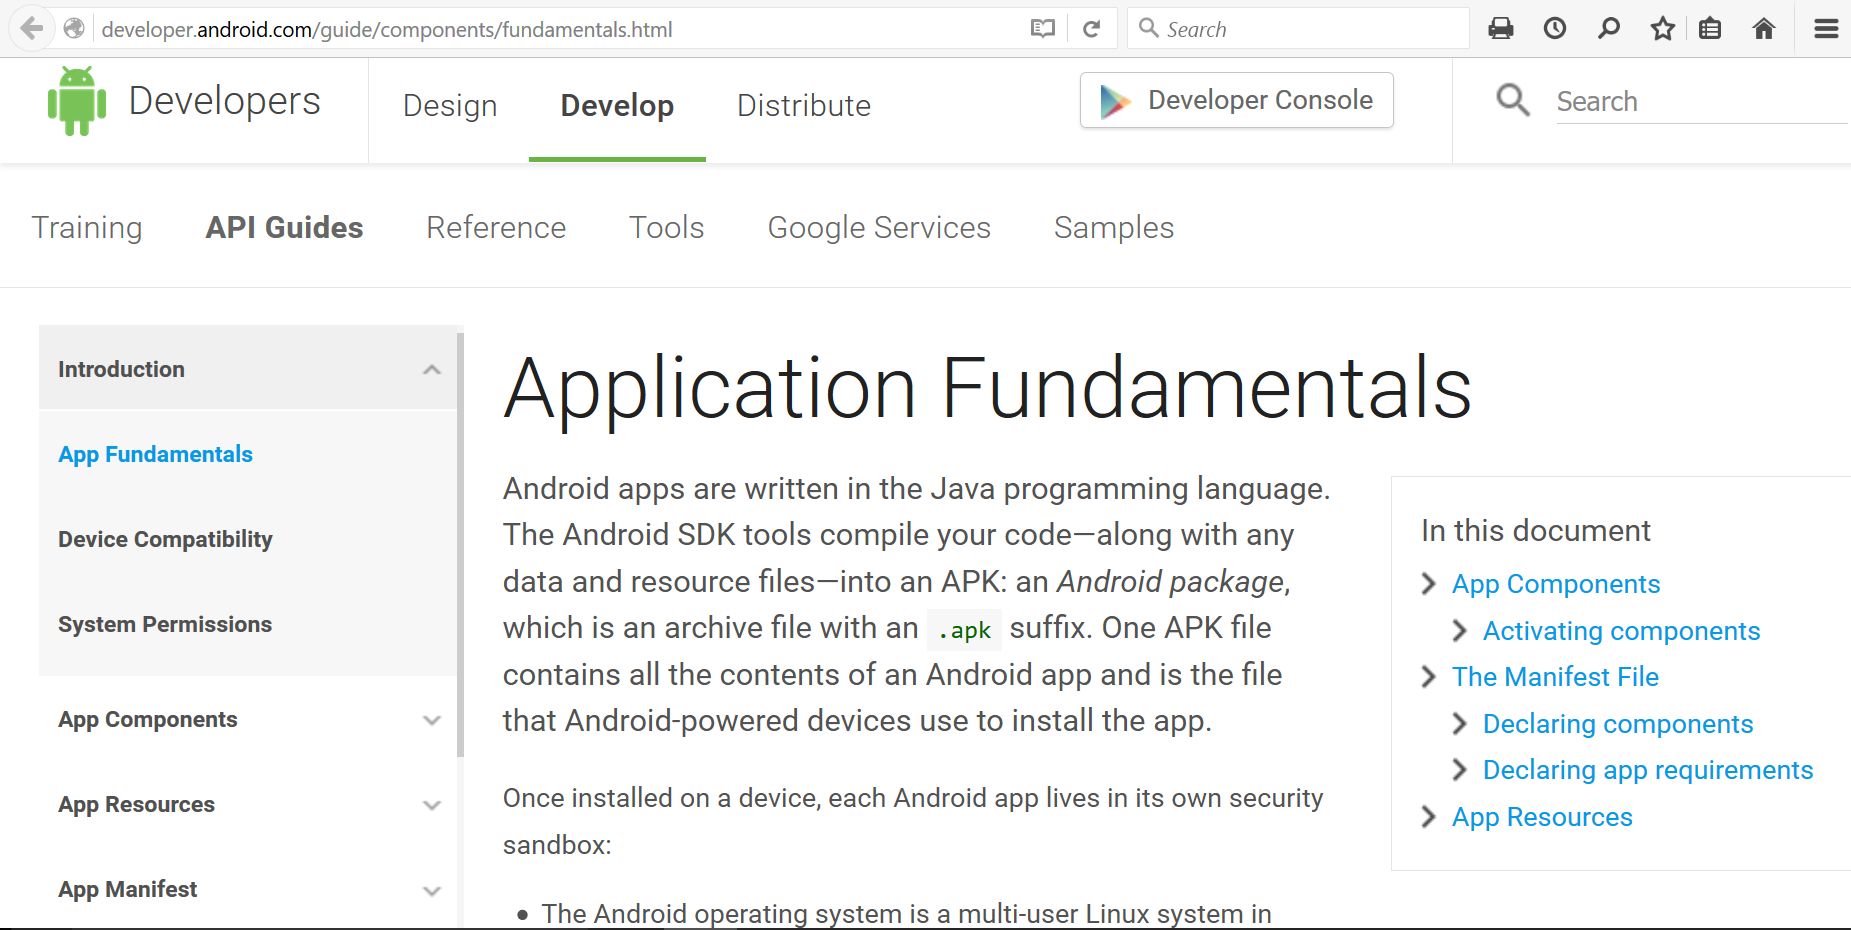Expand the App Manifest section
1851x930 pixels.
click(x=431, y=890)
